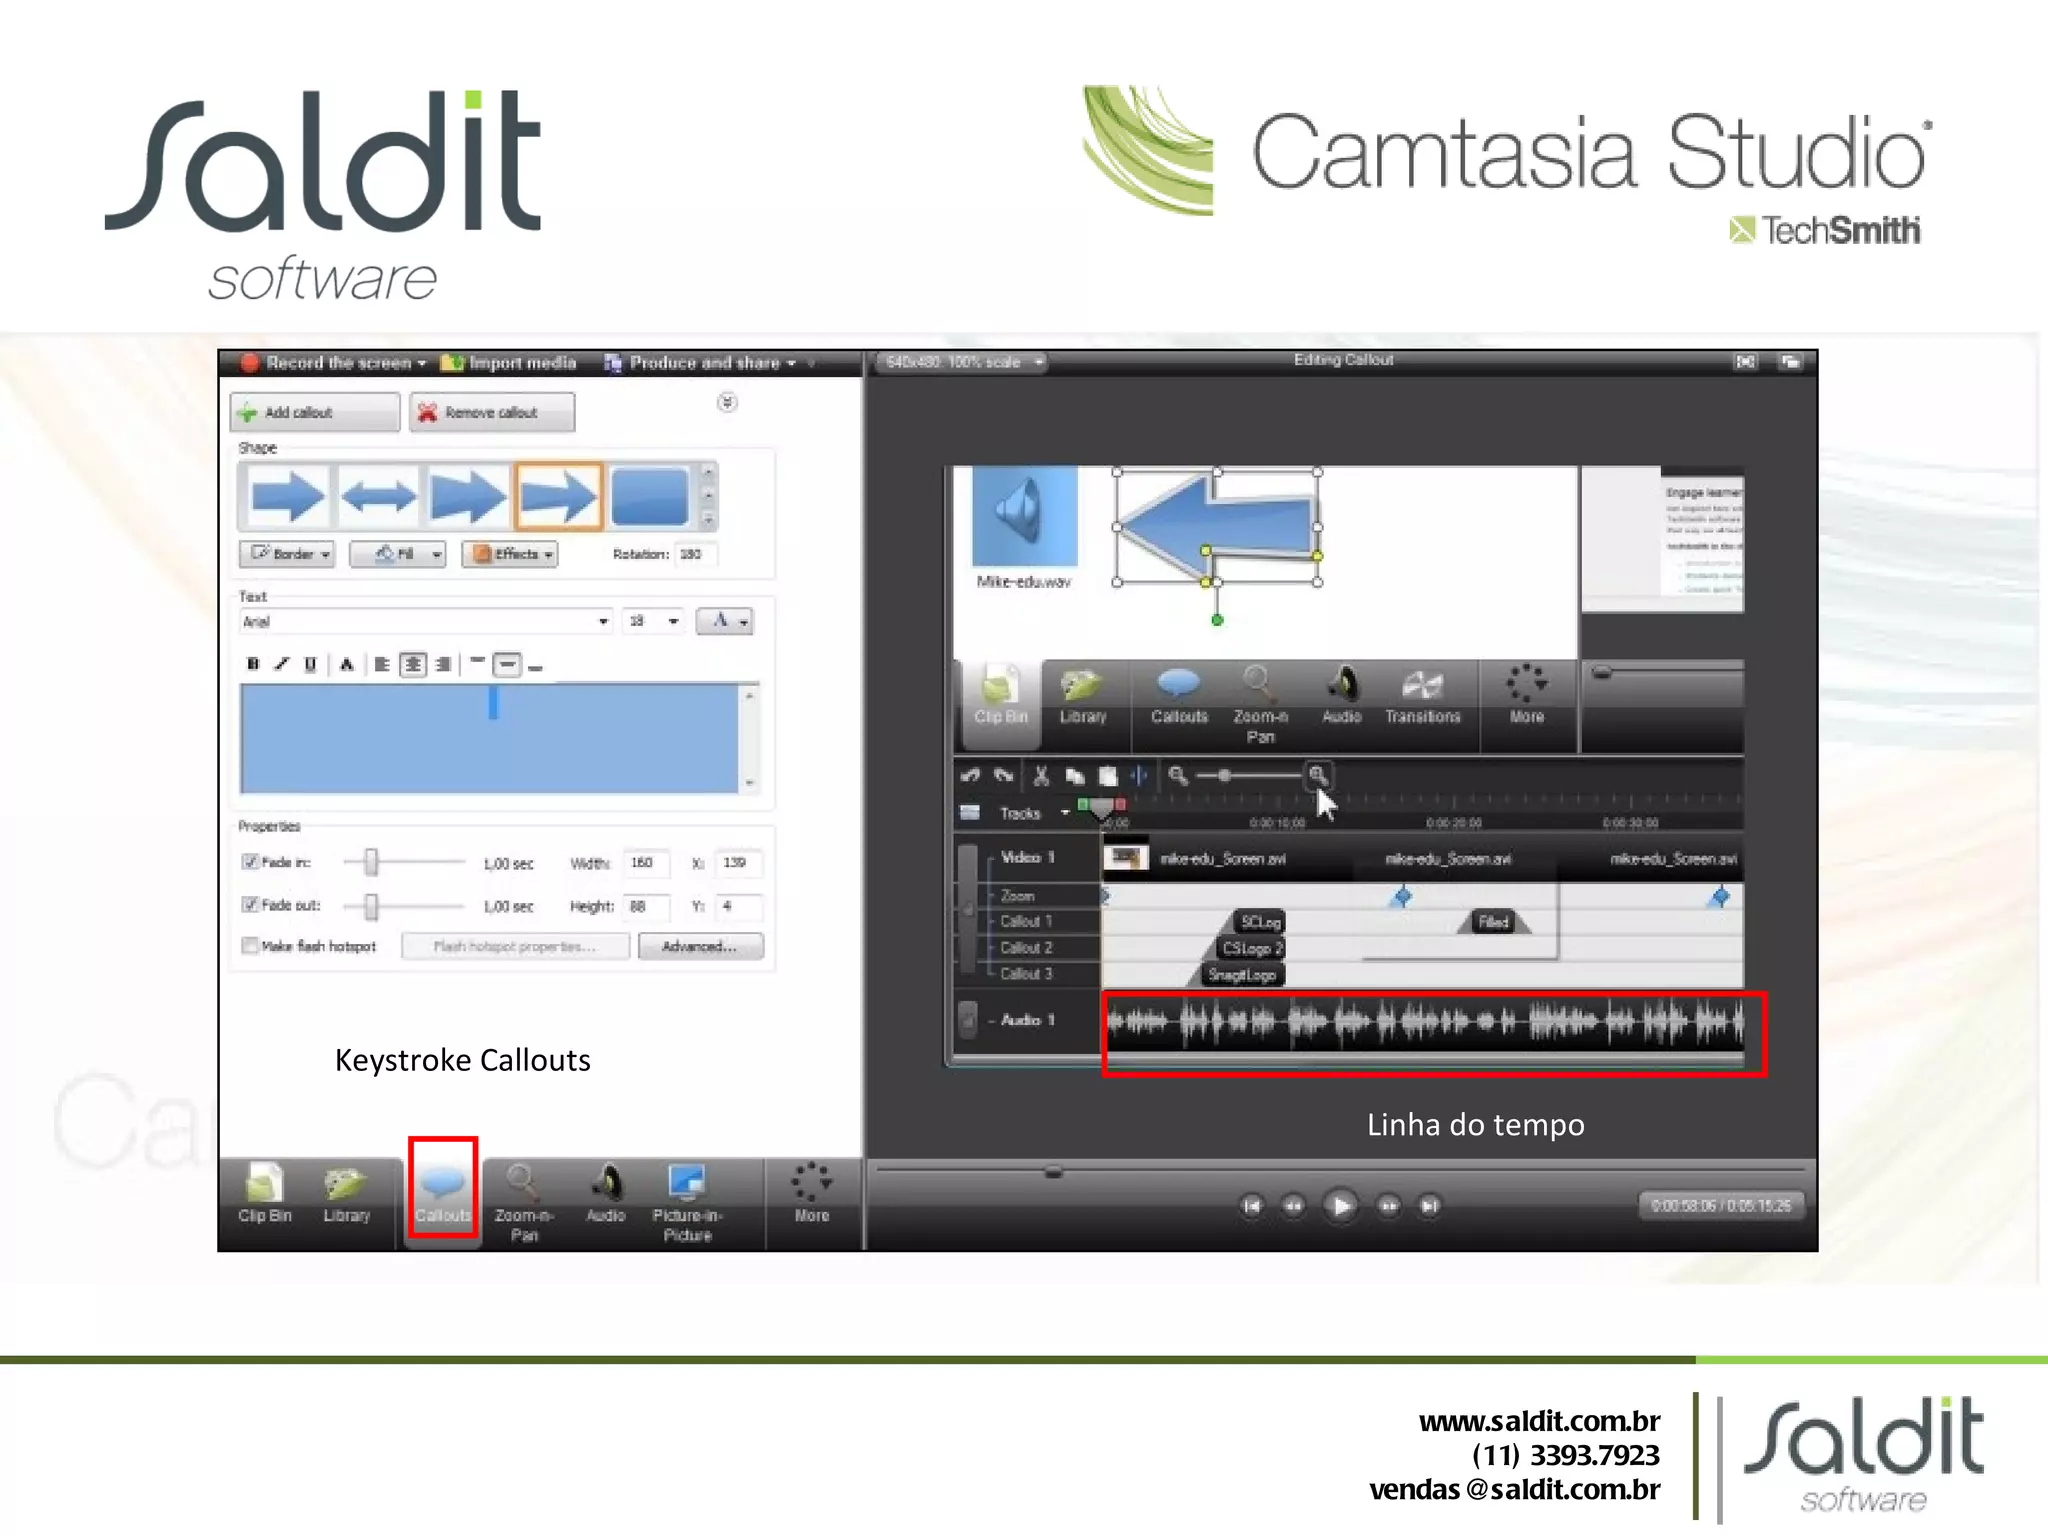The height and width of the screenshot is (1536, 2048).
Task: Toggle Bold text formatting
Action: point(253,664)
